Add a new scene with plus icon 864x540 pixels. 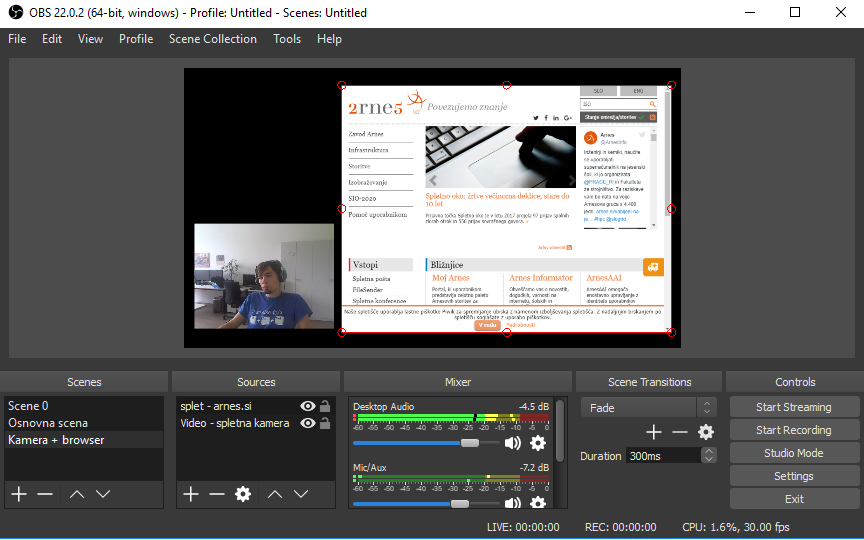point(19,494)
